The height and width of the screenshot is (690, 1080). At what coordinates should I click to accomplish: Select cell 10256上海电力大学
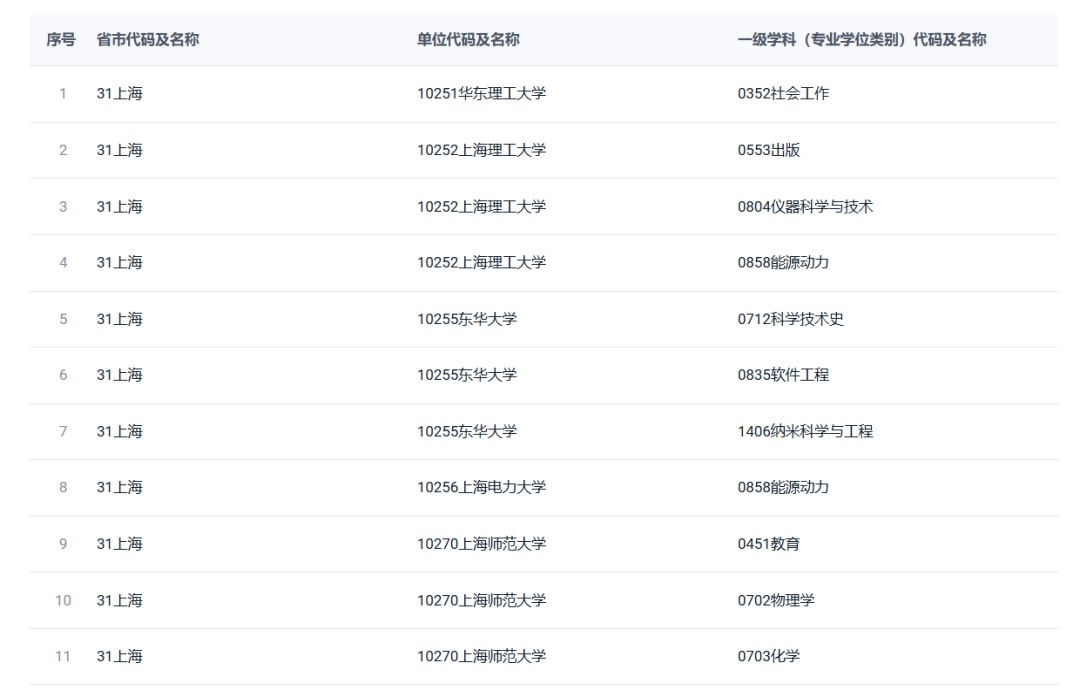point(481,487)
